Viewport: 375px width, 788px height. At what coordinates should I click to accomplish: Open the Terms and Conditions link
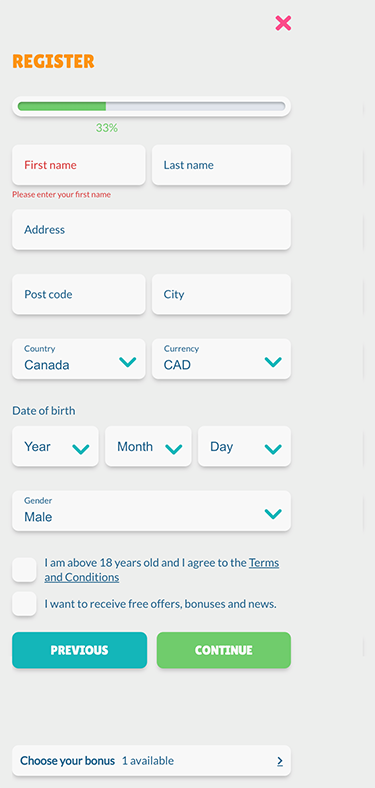click(162, 570)
